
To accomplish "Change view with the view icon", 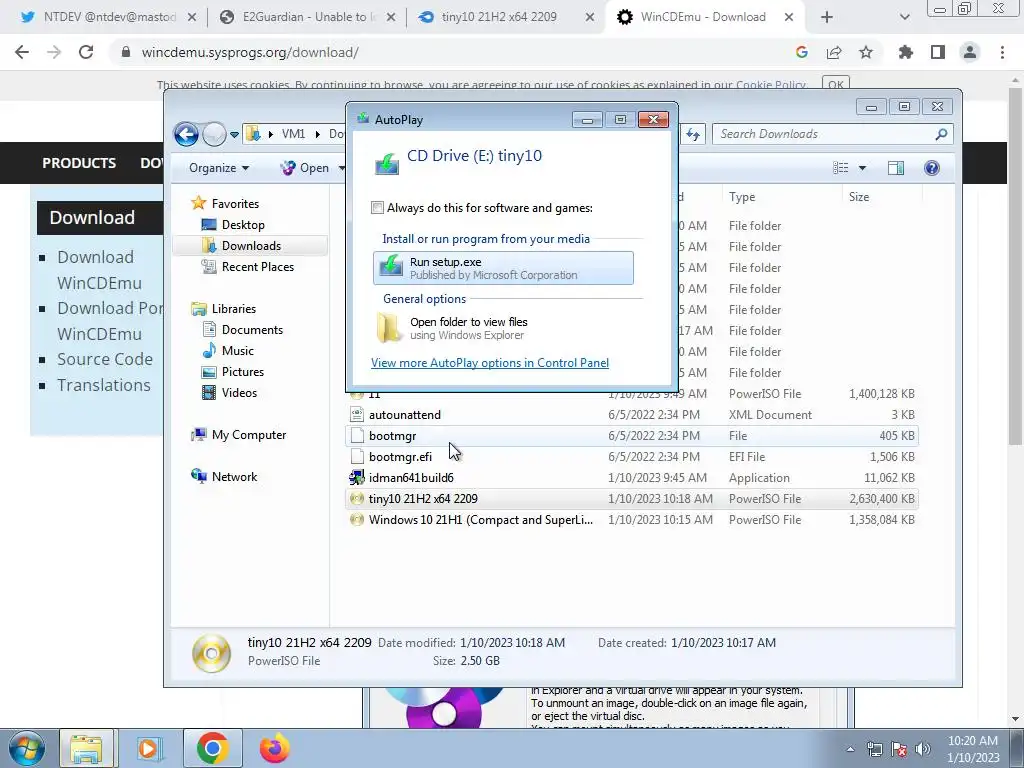I will (840, 168).
